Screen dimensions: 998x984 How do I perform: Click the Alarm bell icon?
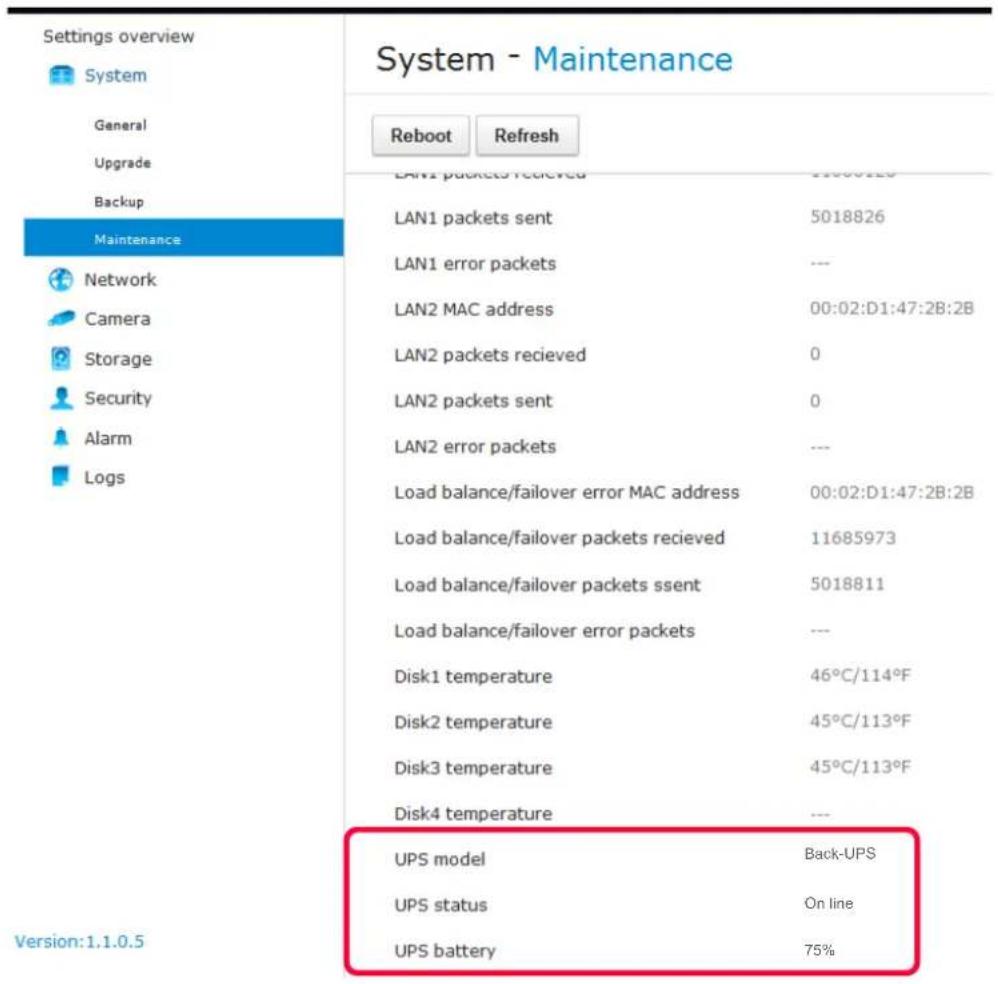[60, 438]
